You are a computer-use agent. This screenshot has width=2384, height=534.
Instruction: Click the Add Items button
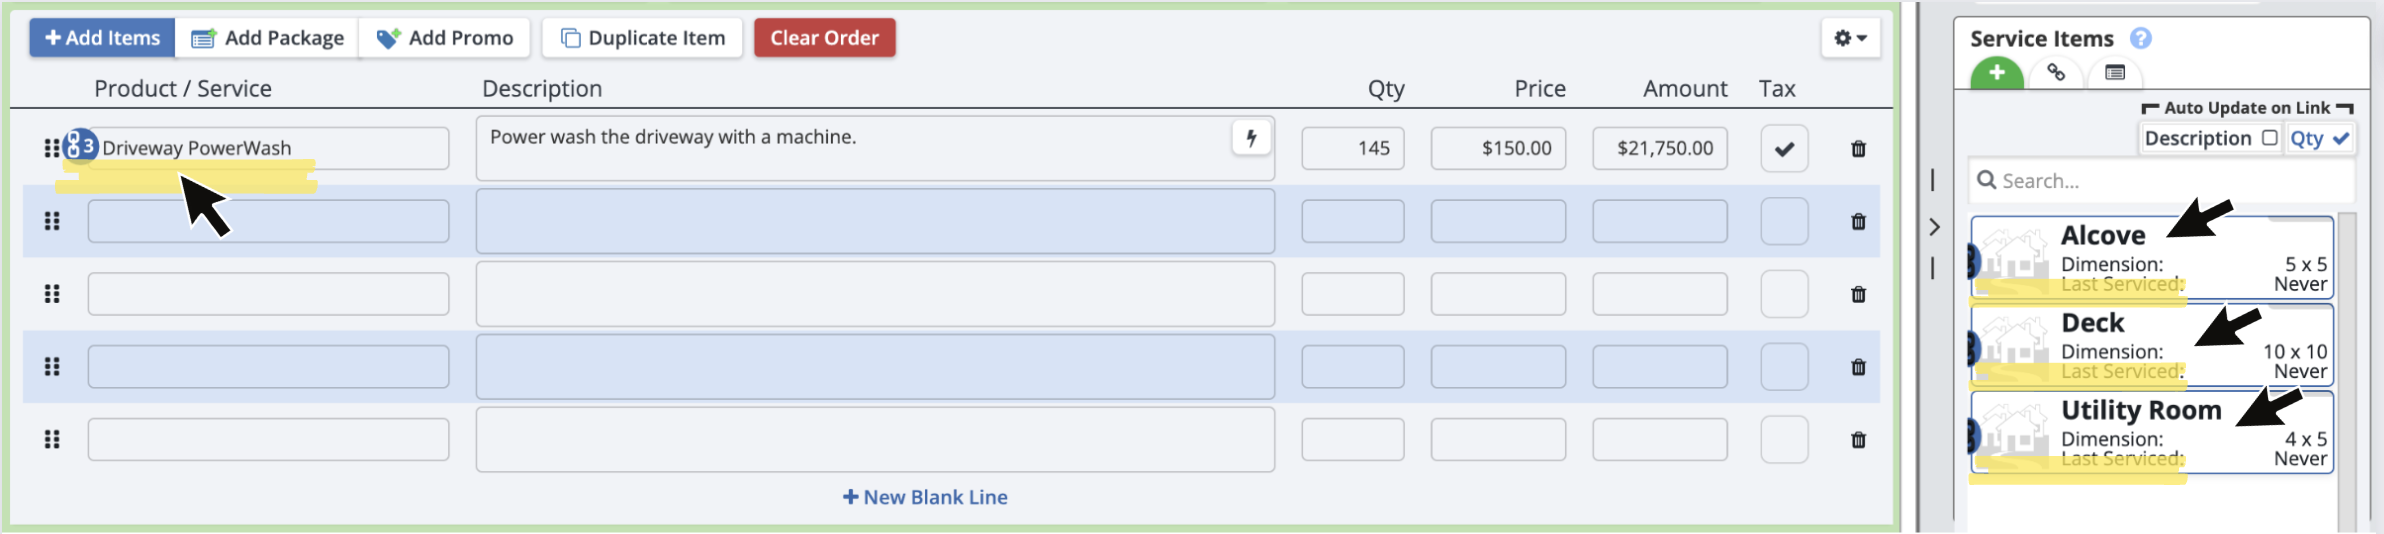(x=102, y=38)
